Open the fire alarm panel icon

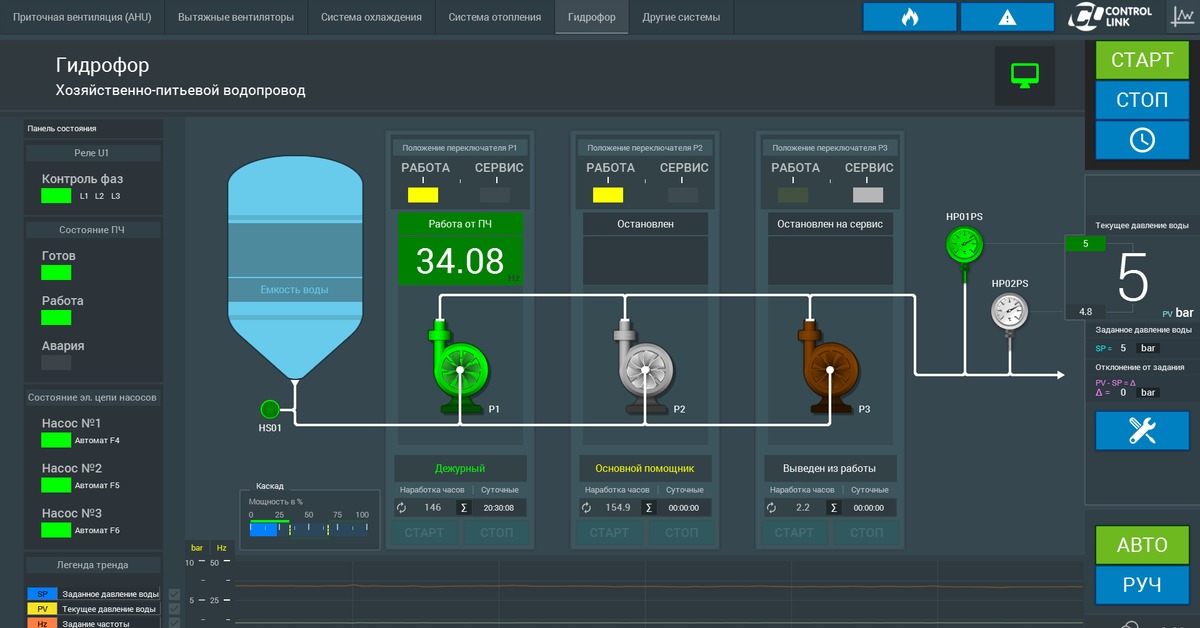coord(909,17)
